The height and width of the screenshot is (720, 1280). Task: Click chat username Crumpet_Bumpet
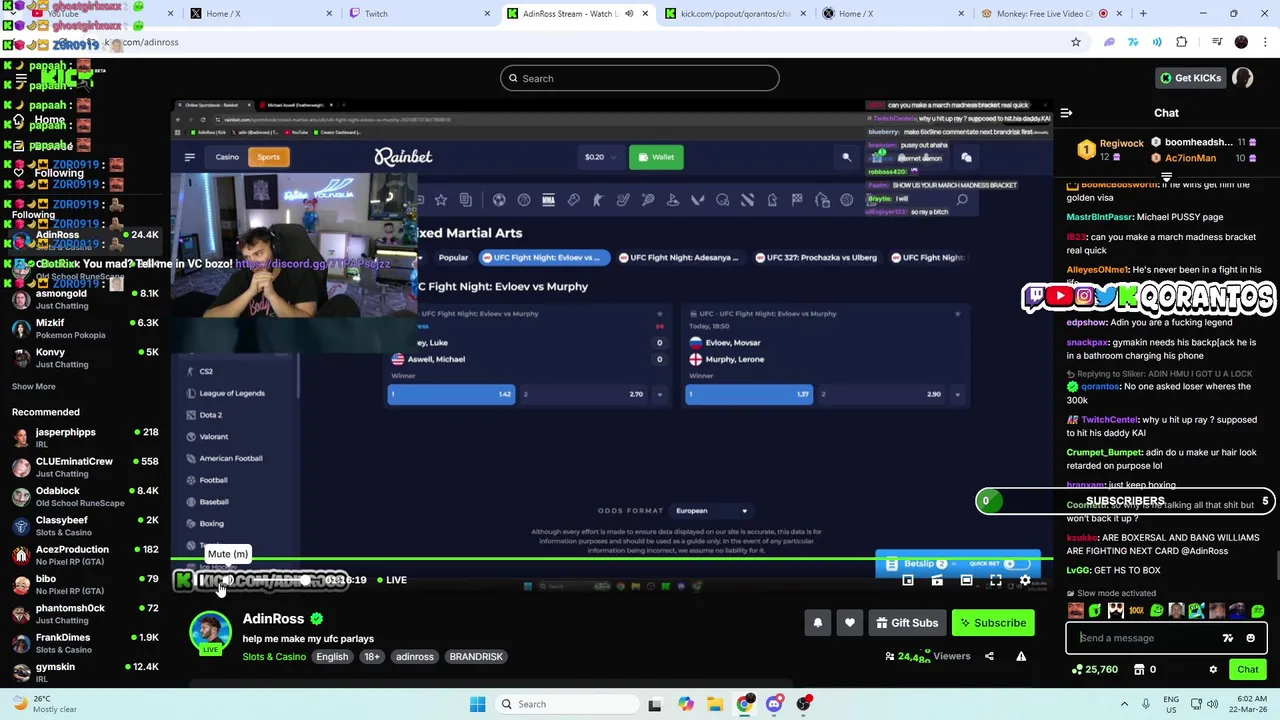tap(1104, 452)
